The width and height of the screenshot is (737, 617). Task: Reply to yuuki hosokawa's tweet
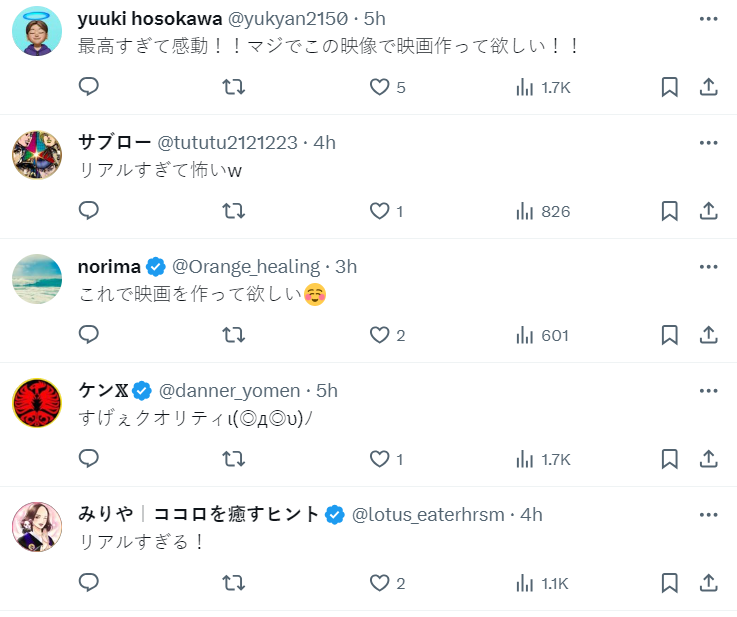(89, 87)
